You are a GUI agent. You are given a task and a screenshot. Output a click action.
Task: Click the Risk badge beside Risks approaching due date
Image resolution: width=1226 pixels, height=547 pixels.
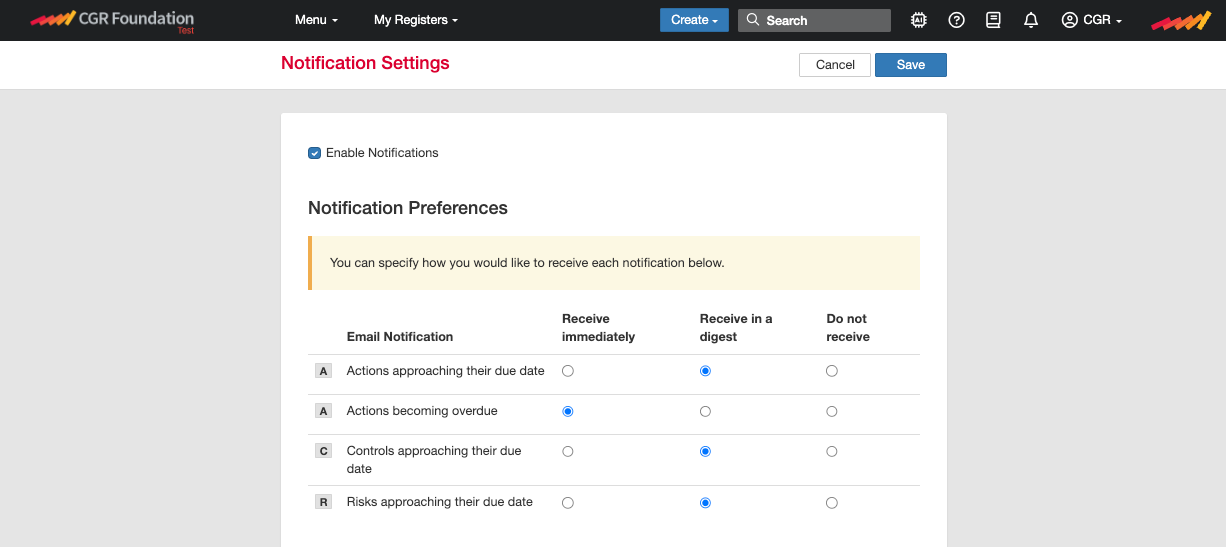pos(323,502)
